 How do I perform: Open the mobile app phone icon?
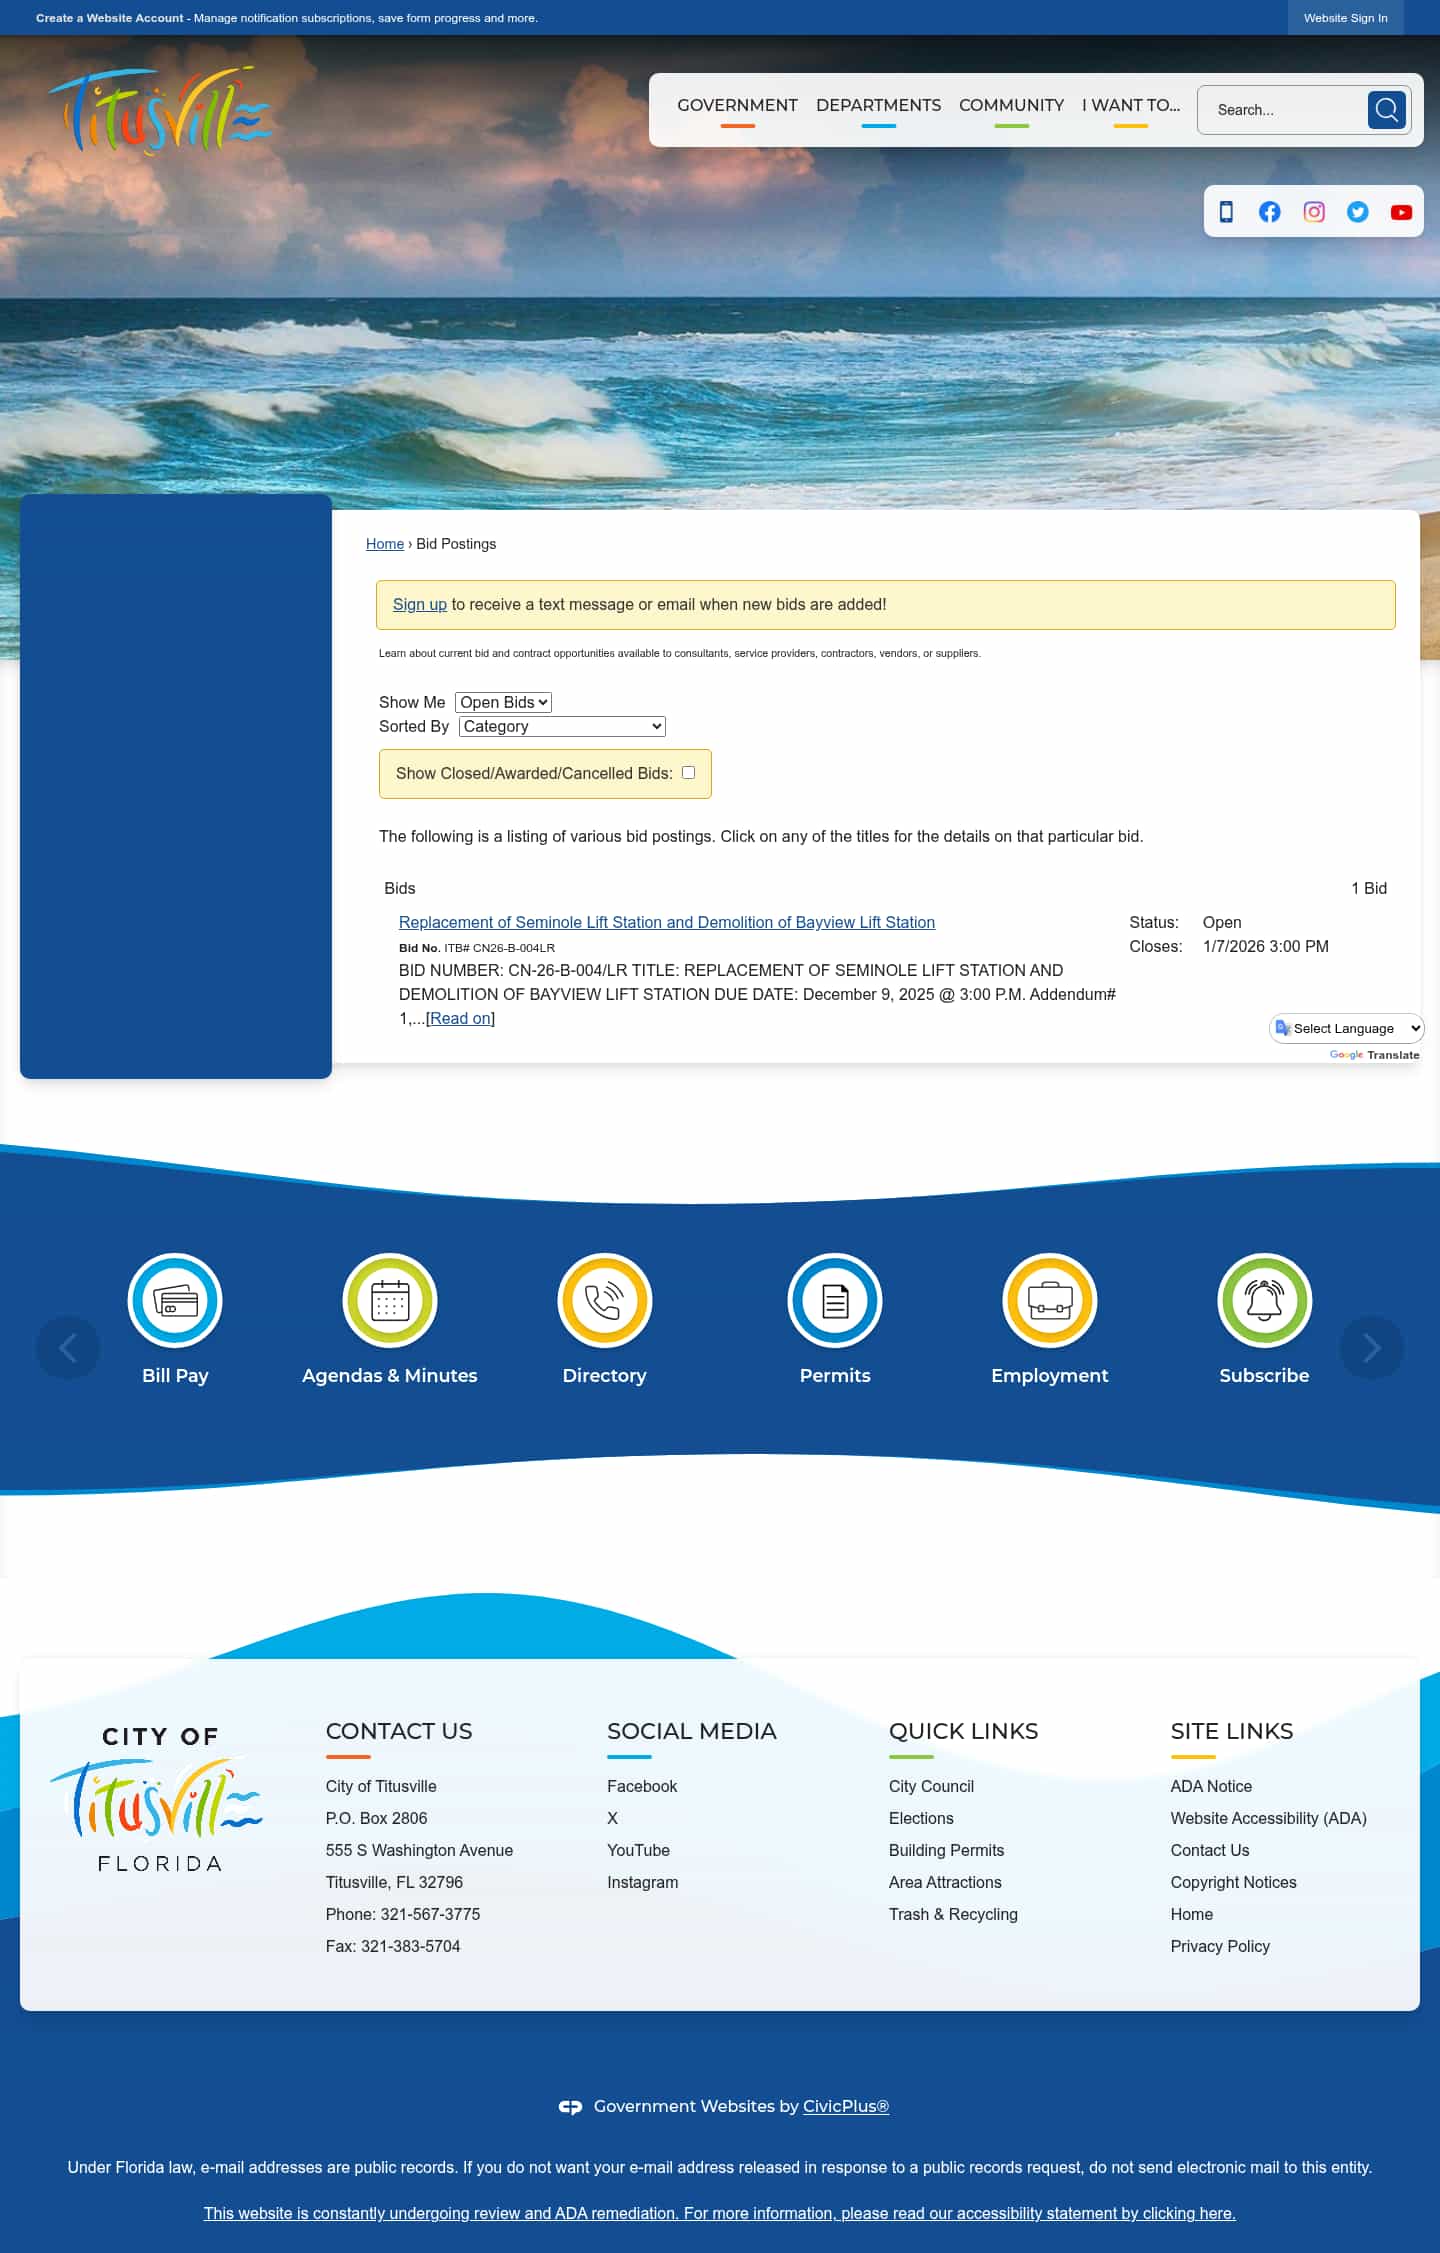[1226, 212]
